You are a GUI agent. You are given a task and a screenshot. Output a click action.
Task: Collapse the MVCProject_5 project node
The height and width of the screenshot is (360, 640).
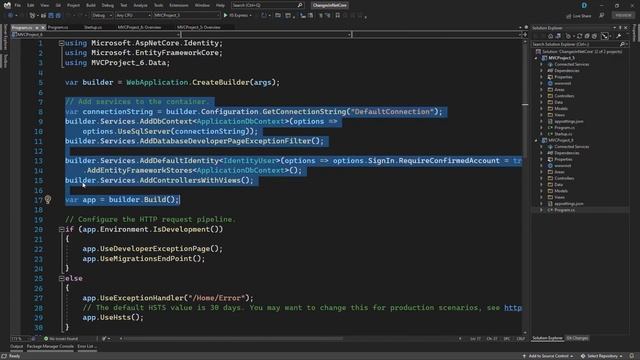pos(536,58)
